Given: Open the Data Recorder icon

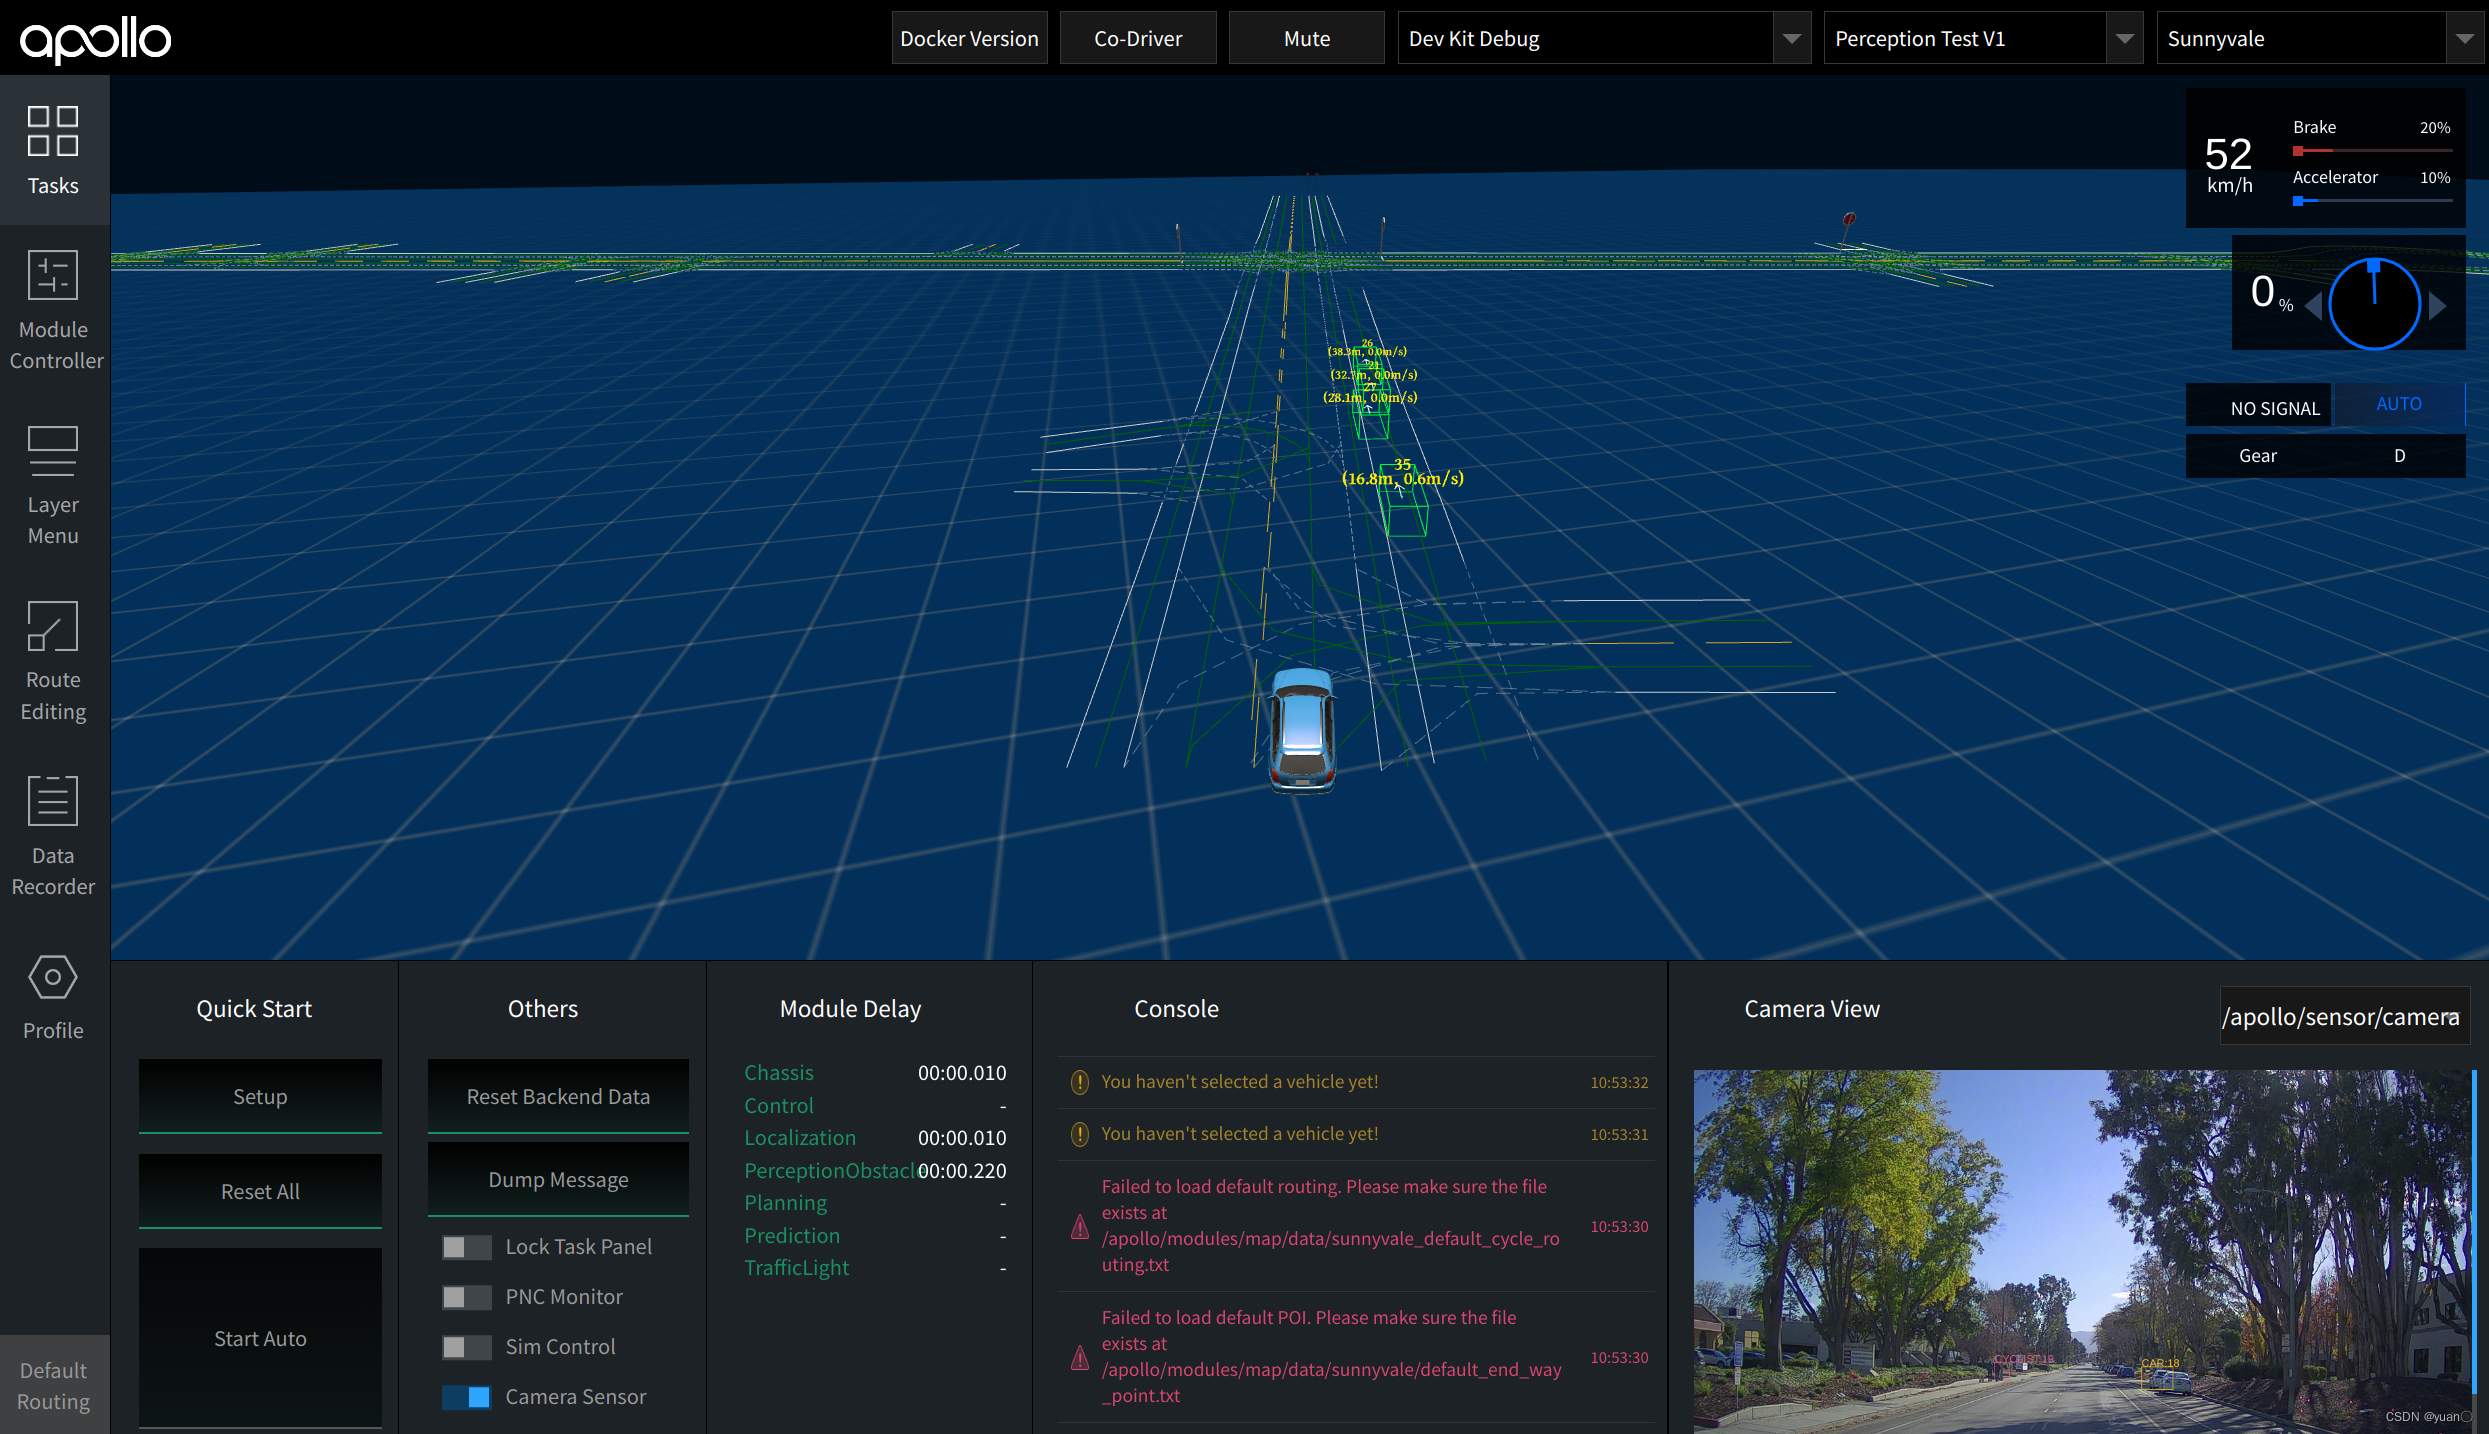Looking at the screenshot, I should click(x=53, y=801).
